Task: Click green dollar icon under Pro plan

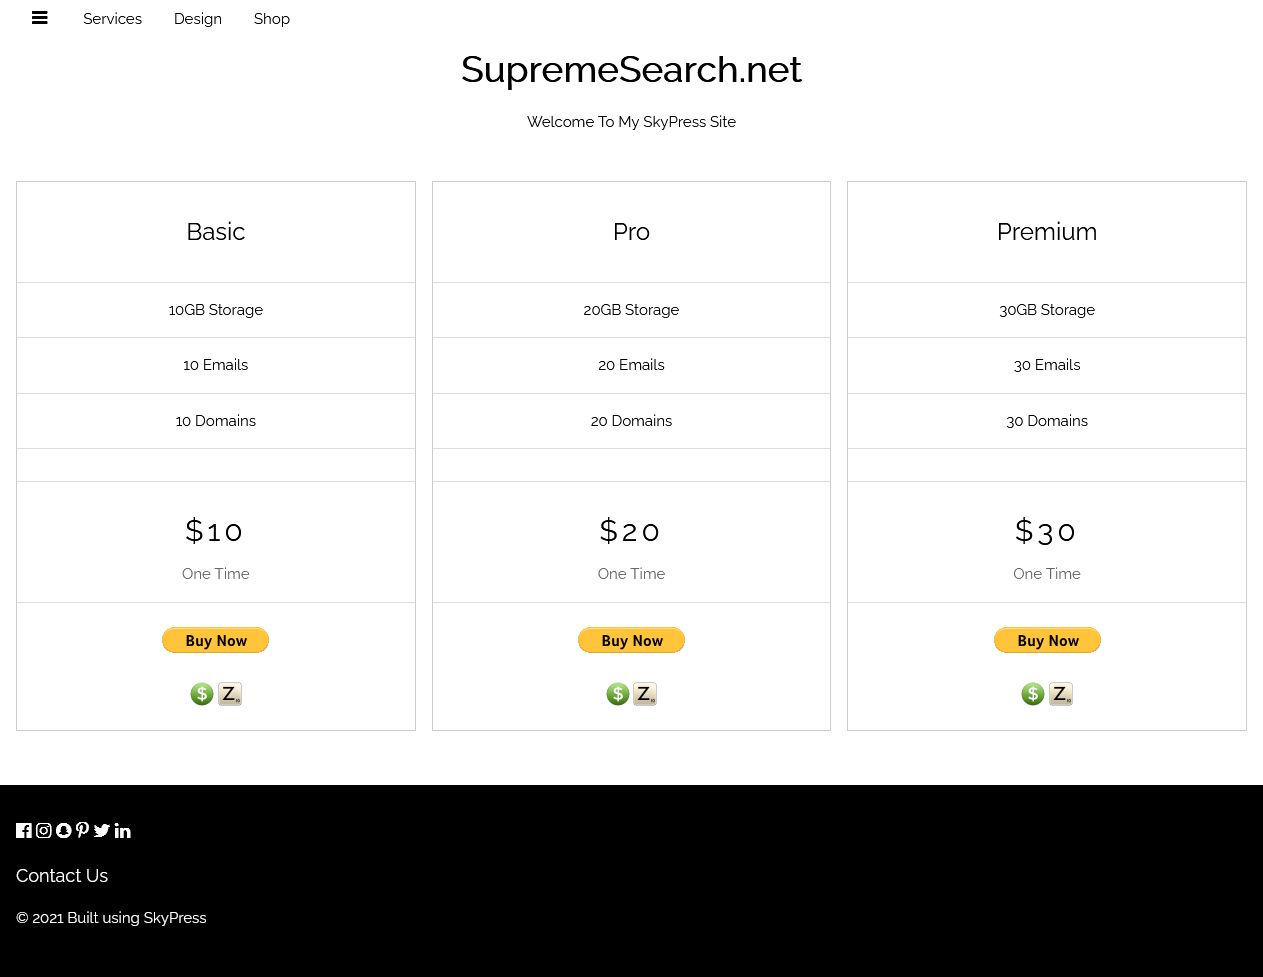Action: (618, 694)
